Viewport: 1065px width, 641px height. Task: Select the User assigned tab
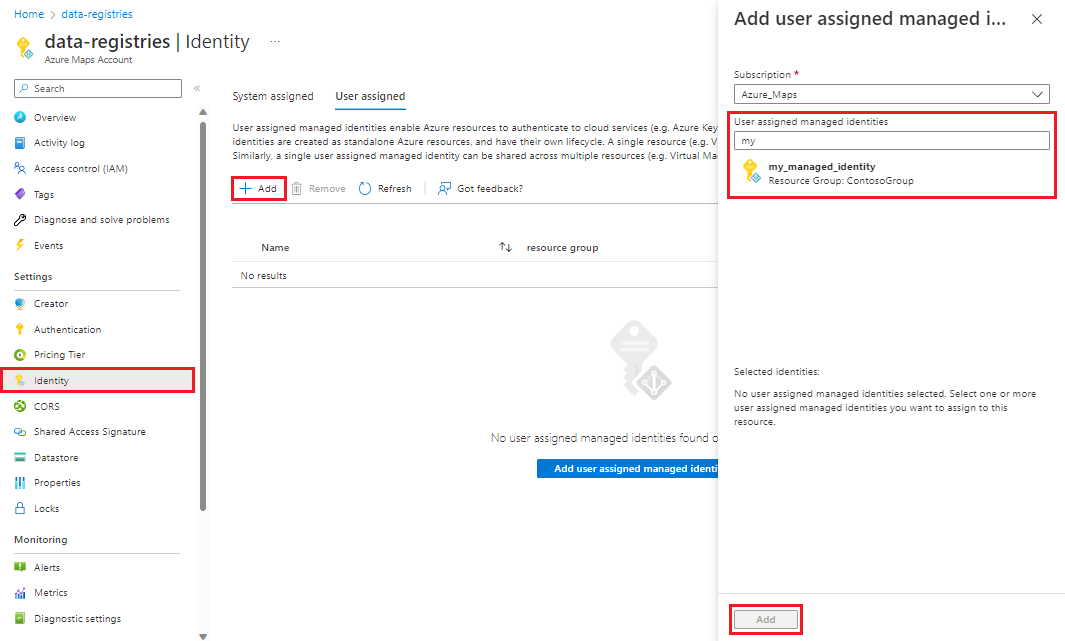point(370,96)
